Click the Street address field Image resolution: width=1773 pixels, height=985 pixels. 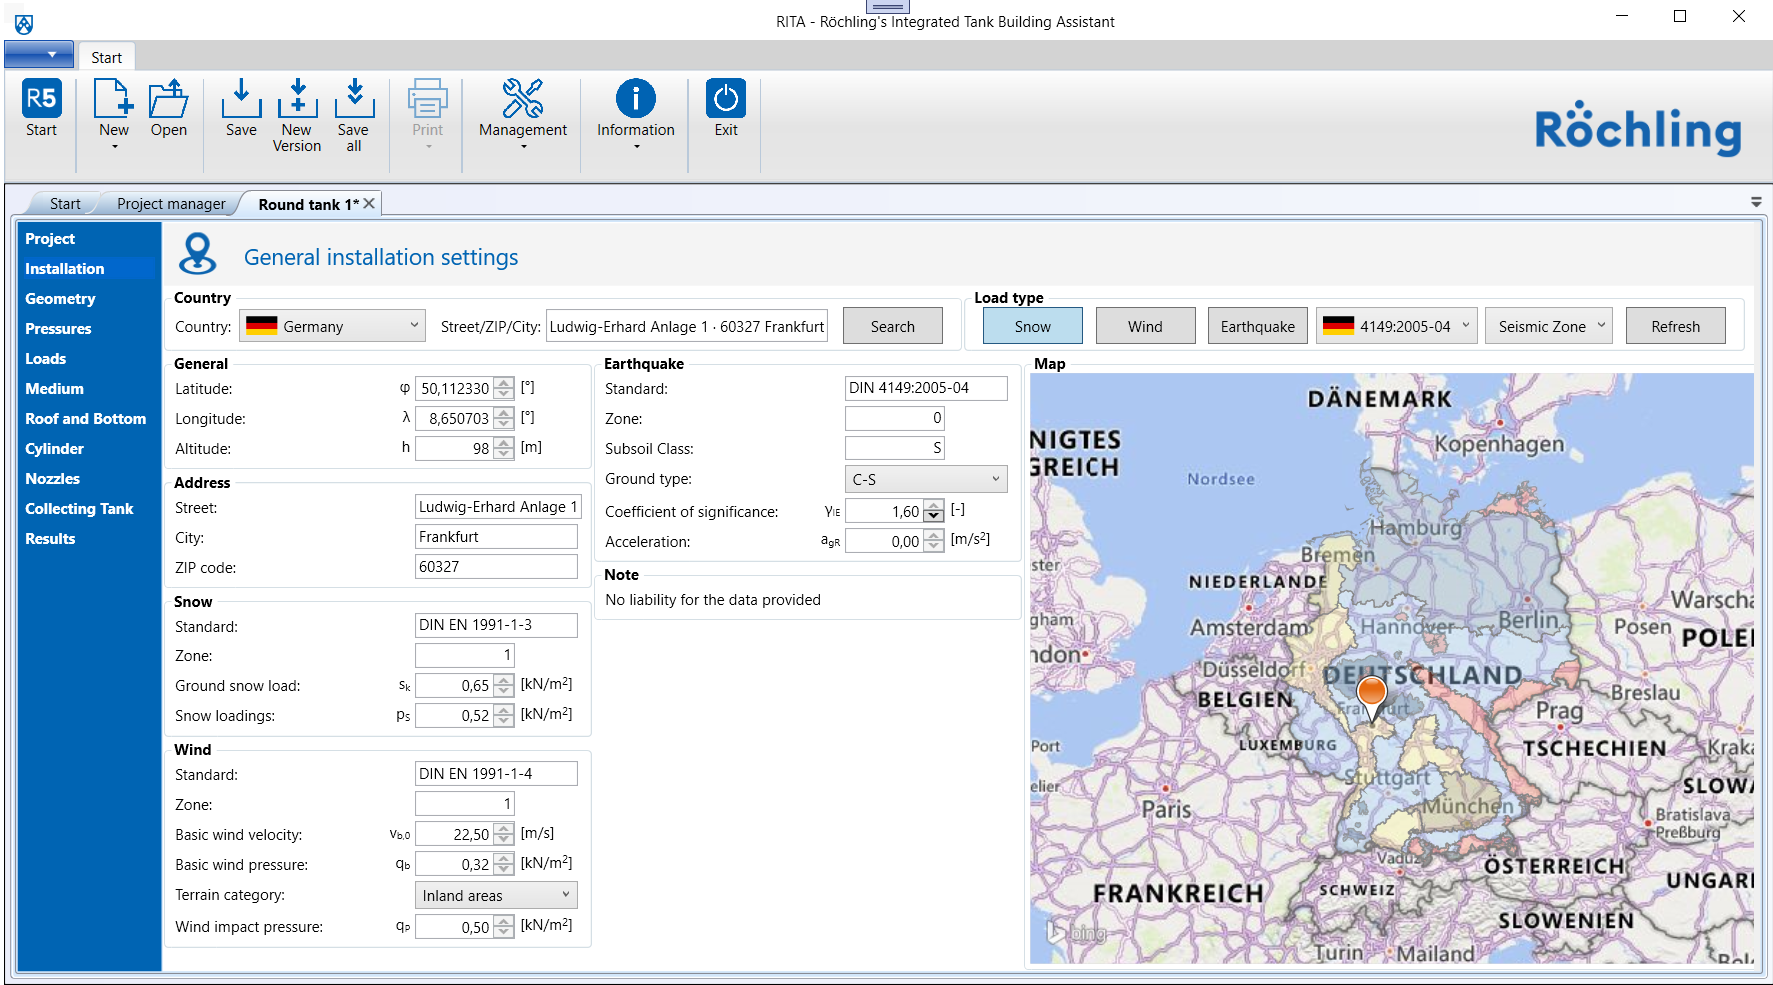pyautogui.click(x=498, y=507)
